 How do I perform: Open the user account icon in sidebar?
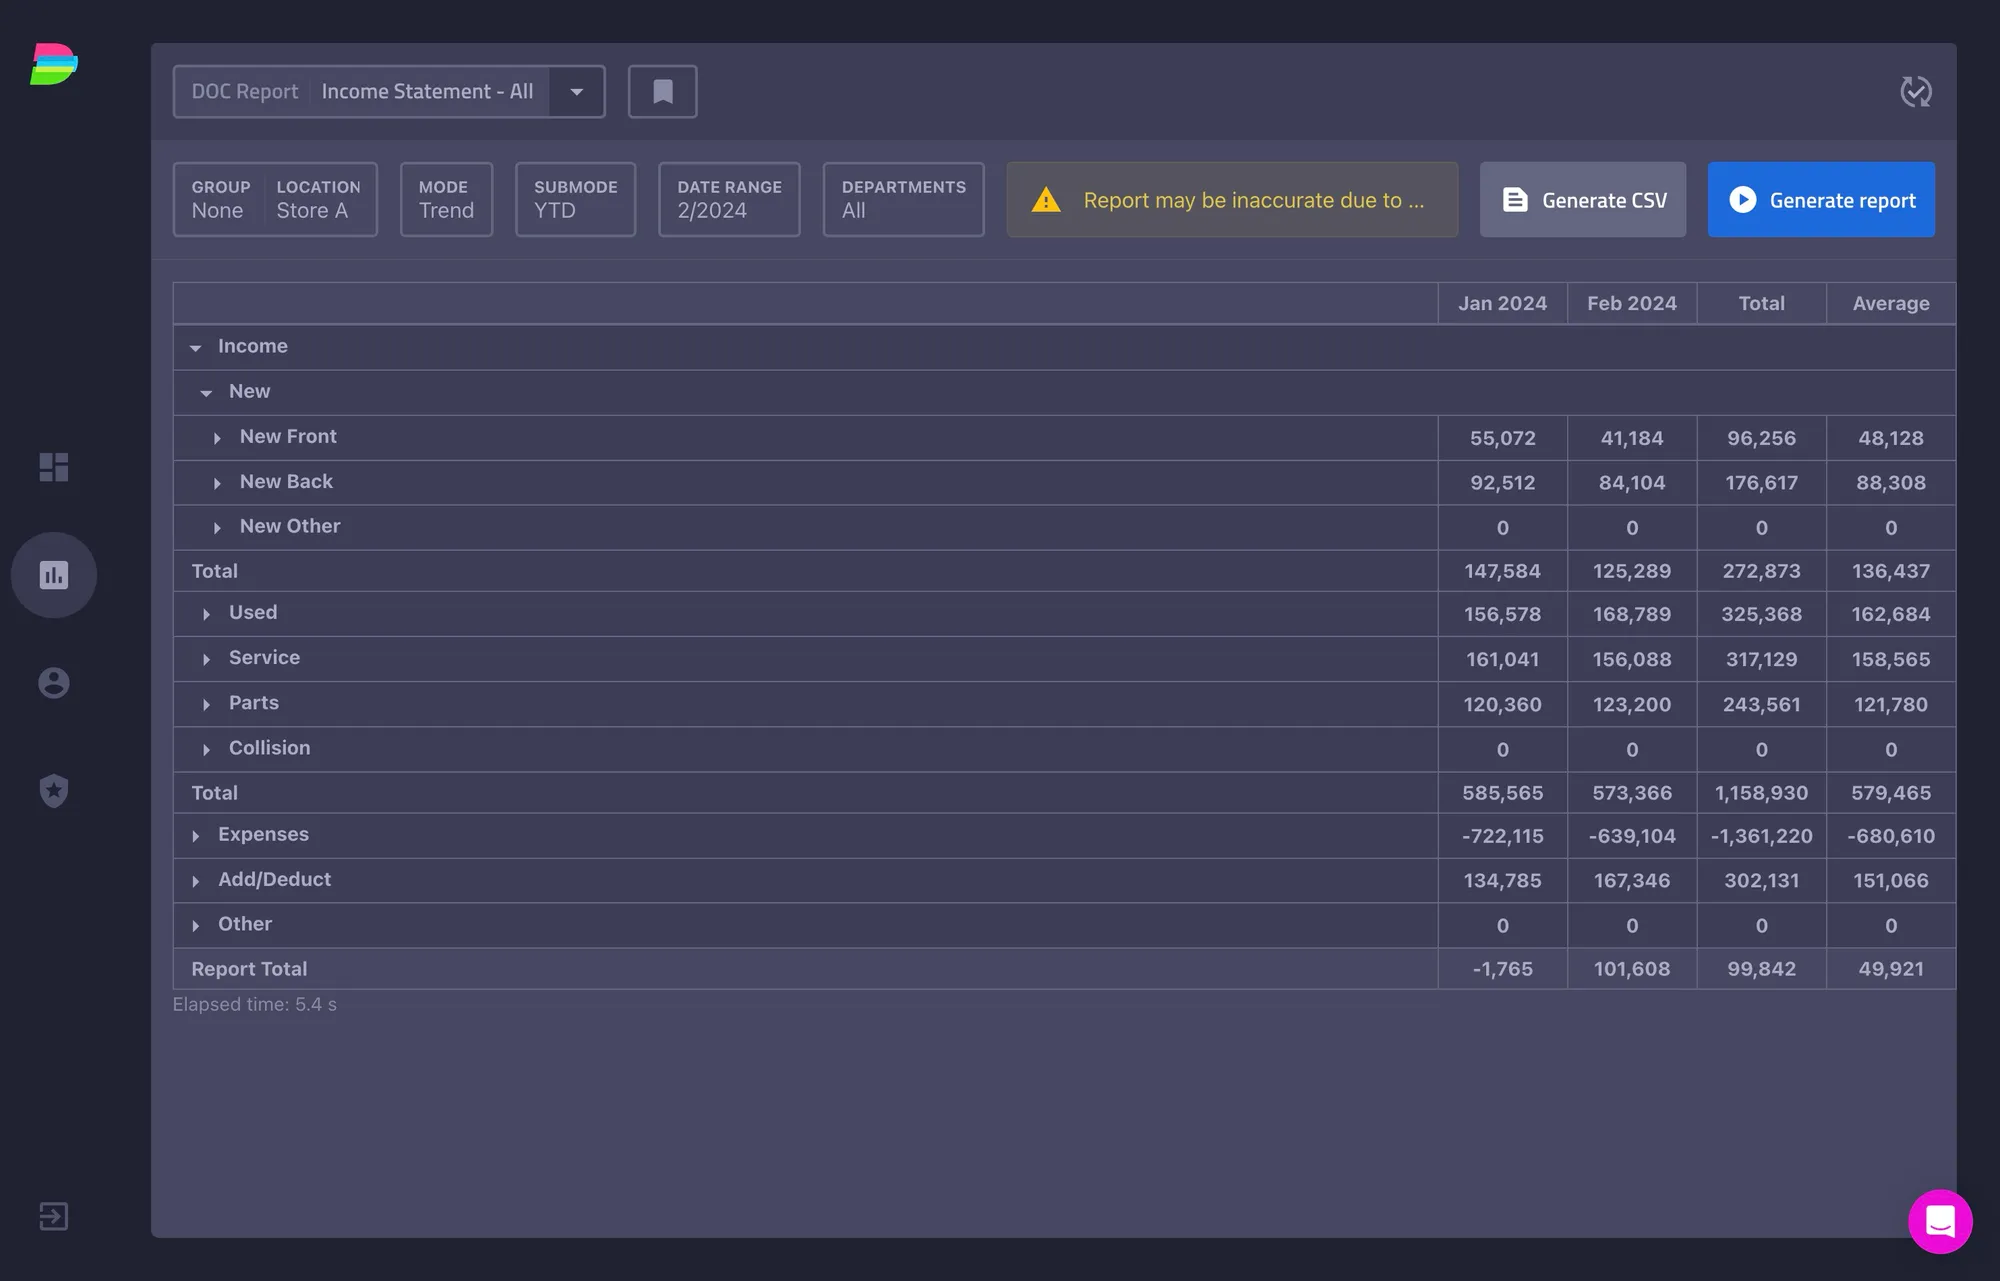54,683
